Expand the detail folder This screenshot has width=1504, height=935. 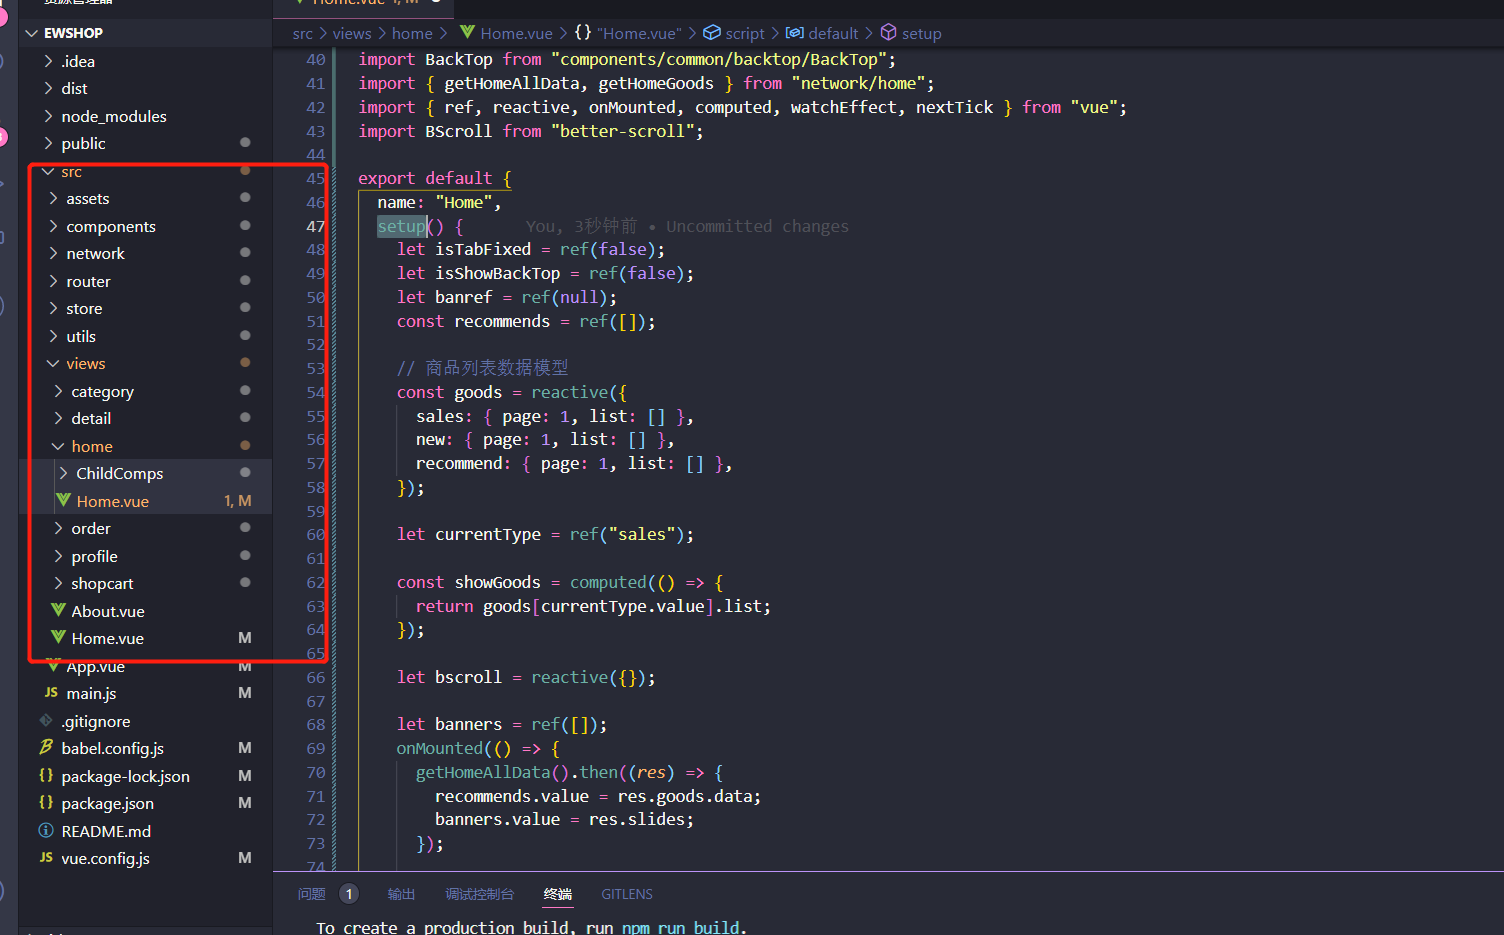91,419
